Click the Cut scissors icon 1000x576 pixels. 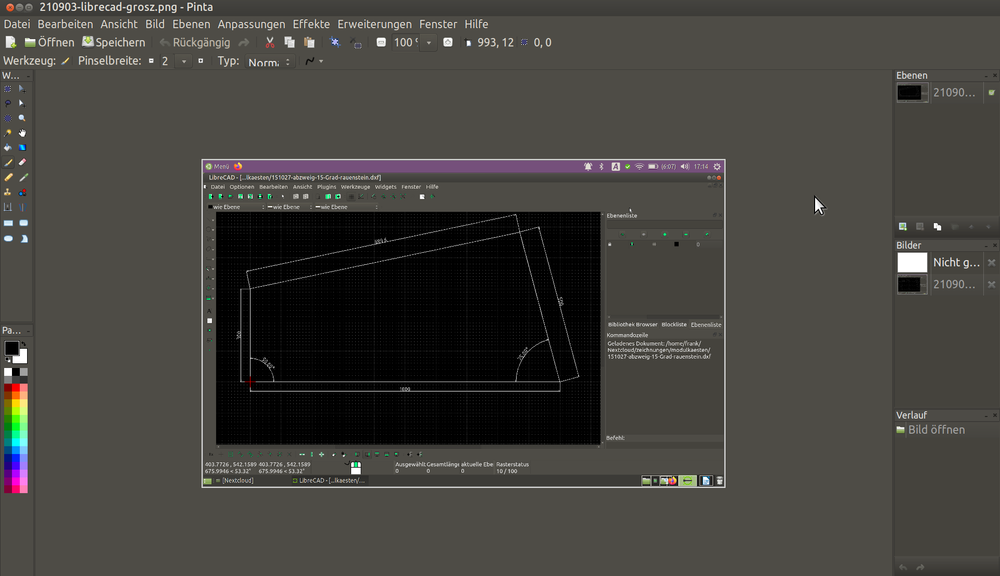coord(269,43)
